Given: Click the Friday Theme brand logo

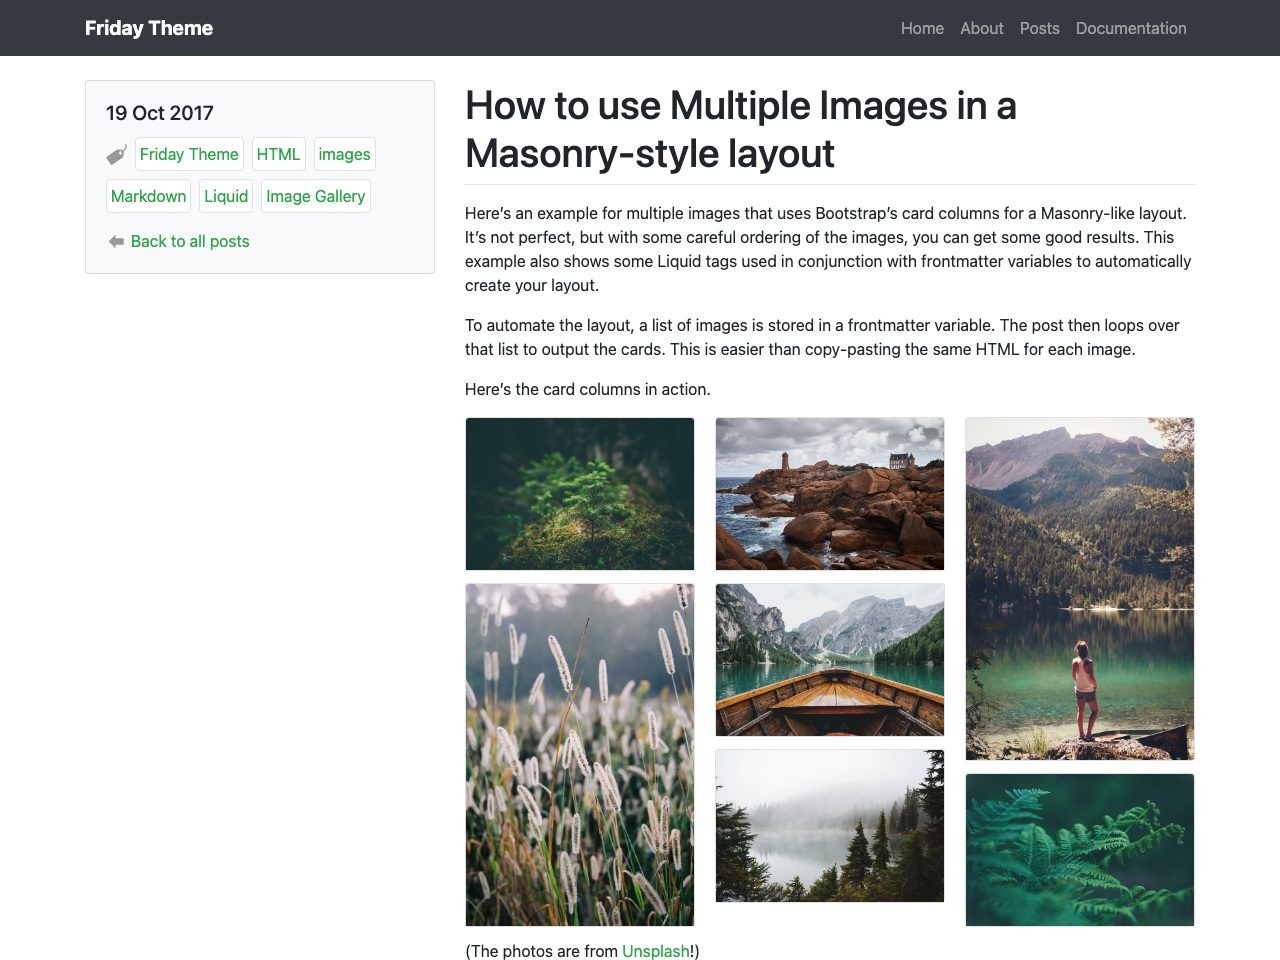Looking at the screenshot, I should [149, 28].
